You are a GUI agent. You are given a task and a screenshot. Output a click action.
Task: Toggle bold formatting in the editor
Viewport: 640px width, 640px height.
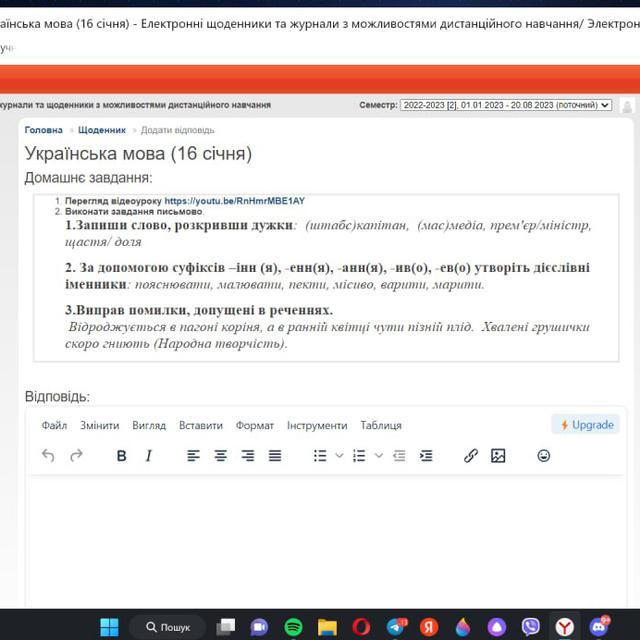122,456
